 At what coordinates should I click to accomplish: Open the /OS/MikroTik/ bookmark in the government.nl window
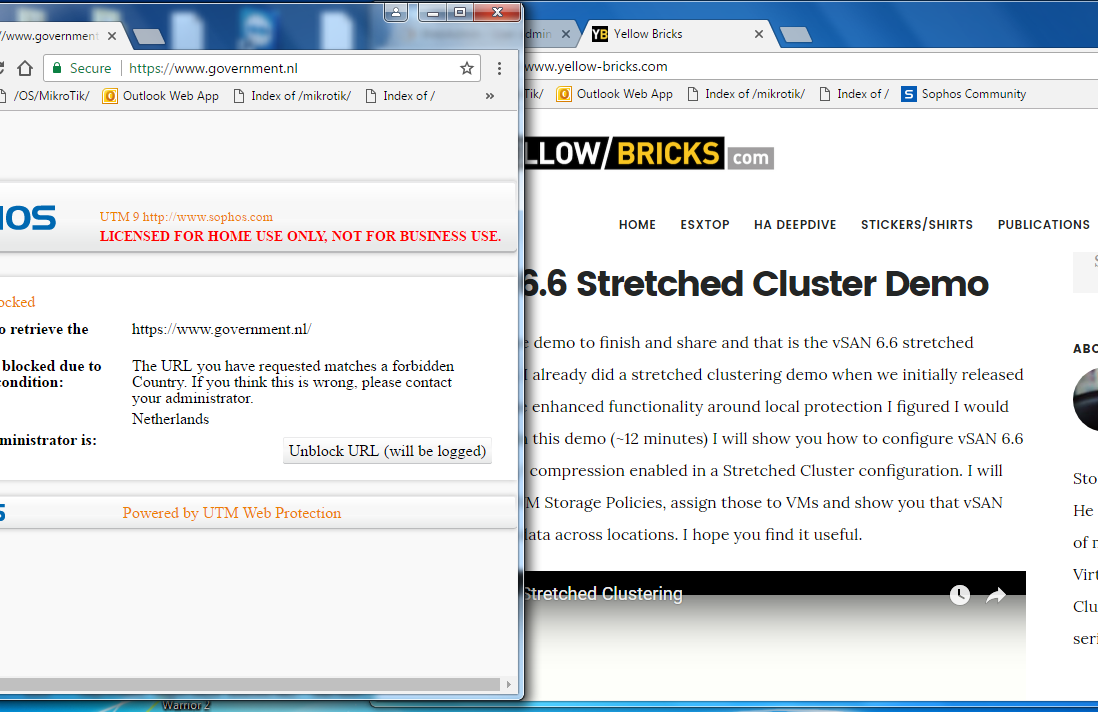click(46, 96)
